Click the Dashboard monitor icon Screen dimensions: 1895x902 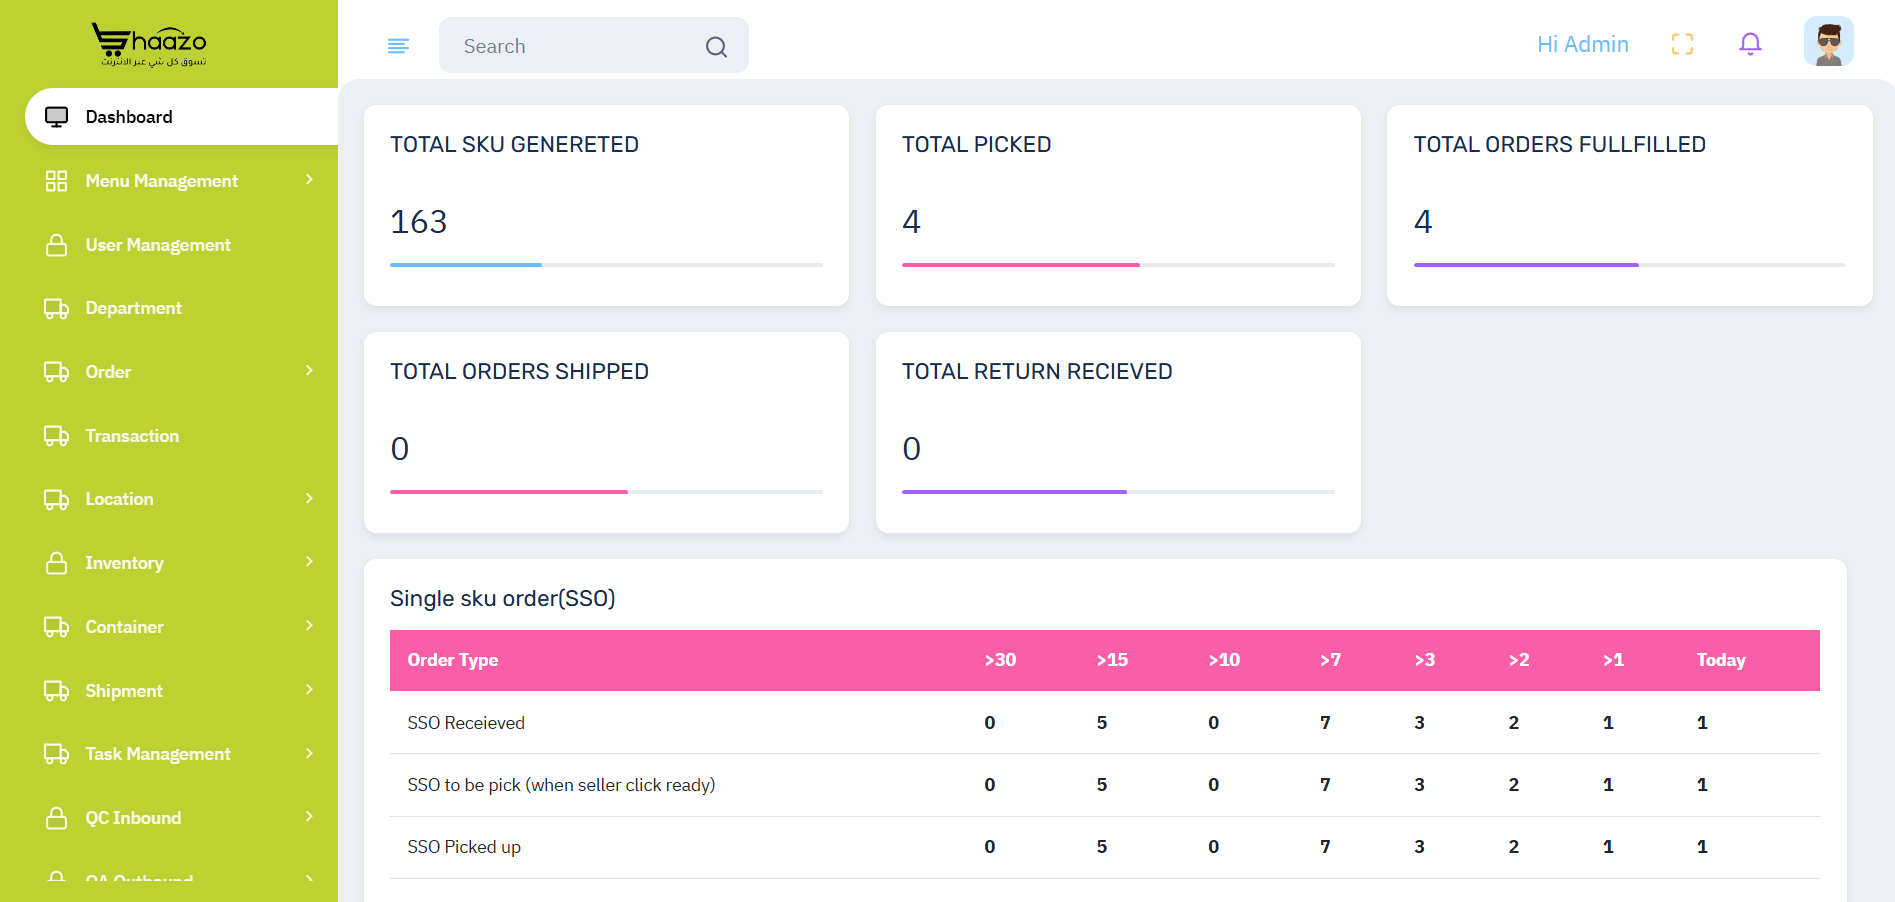(x=57, y=117)
